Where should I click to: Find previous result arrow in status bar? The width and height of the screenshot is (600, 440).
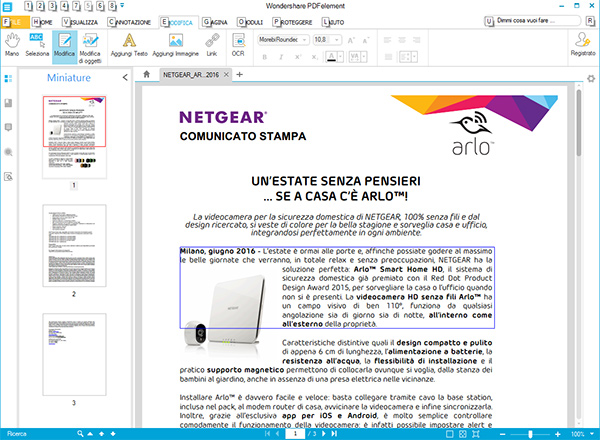(101, 433)
